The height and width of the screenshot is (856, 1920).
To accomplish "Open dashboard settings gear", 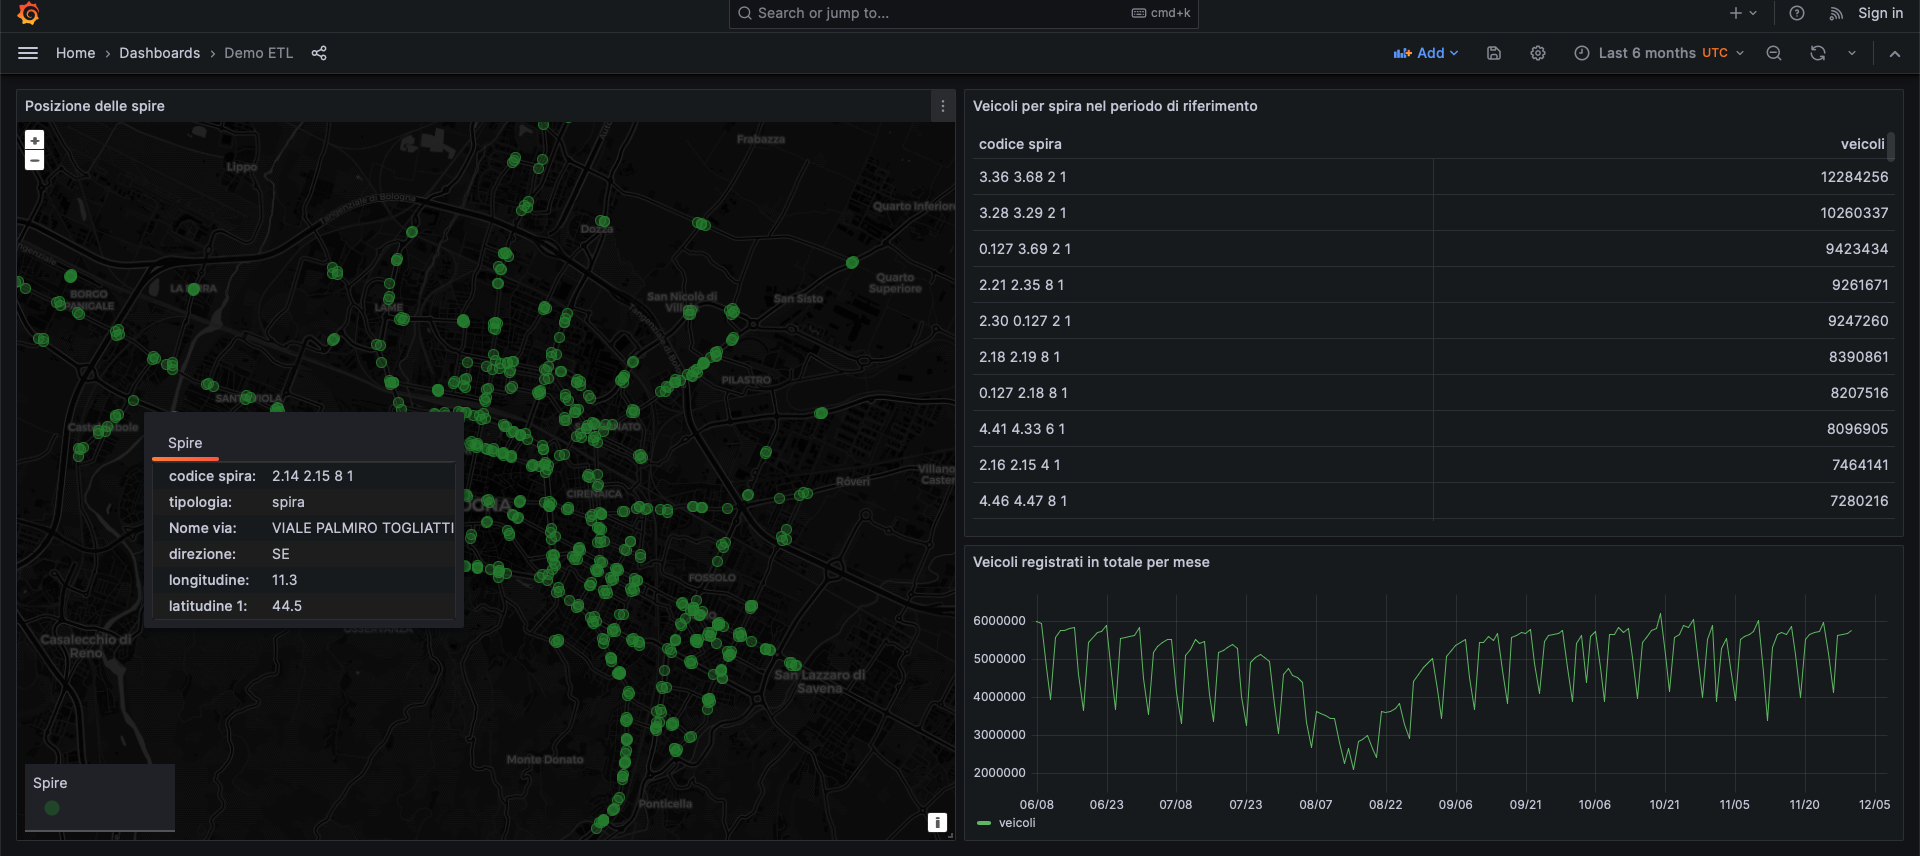I will pos(1538,53).
